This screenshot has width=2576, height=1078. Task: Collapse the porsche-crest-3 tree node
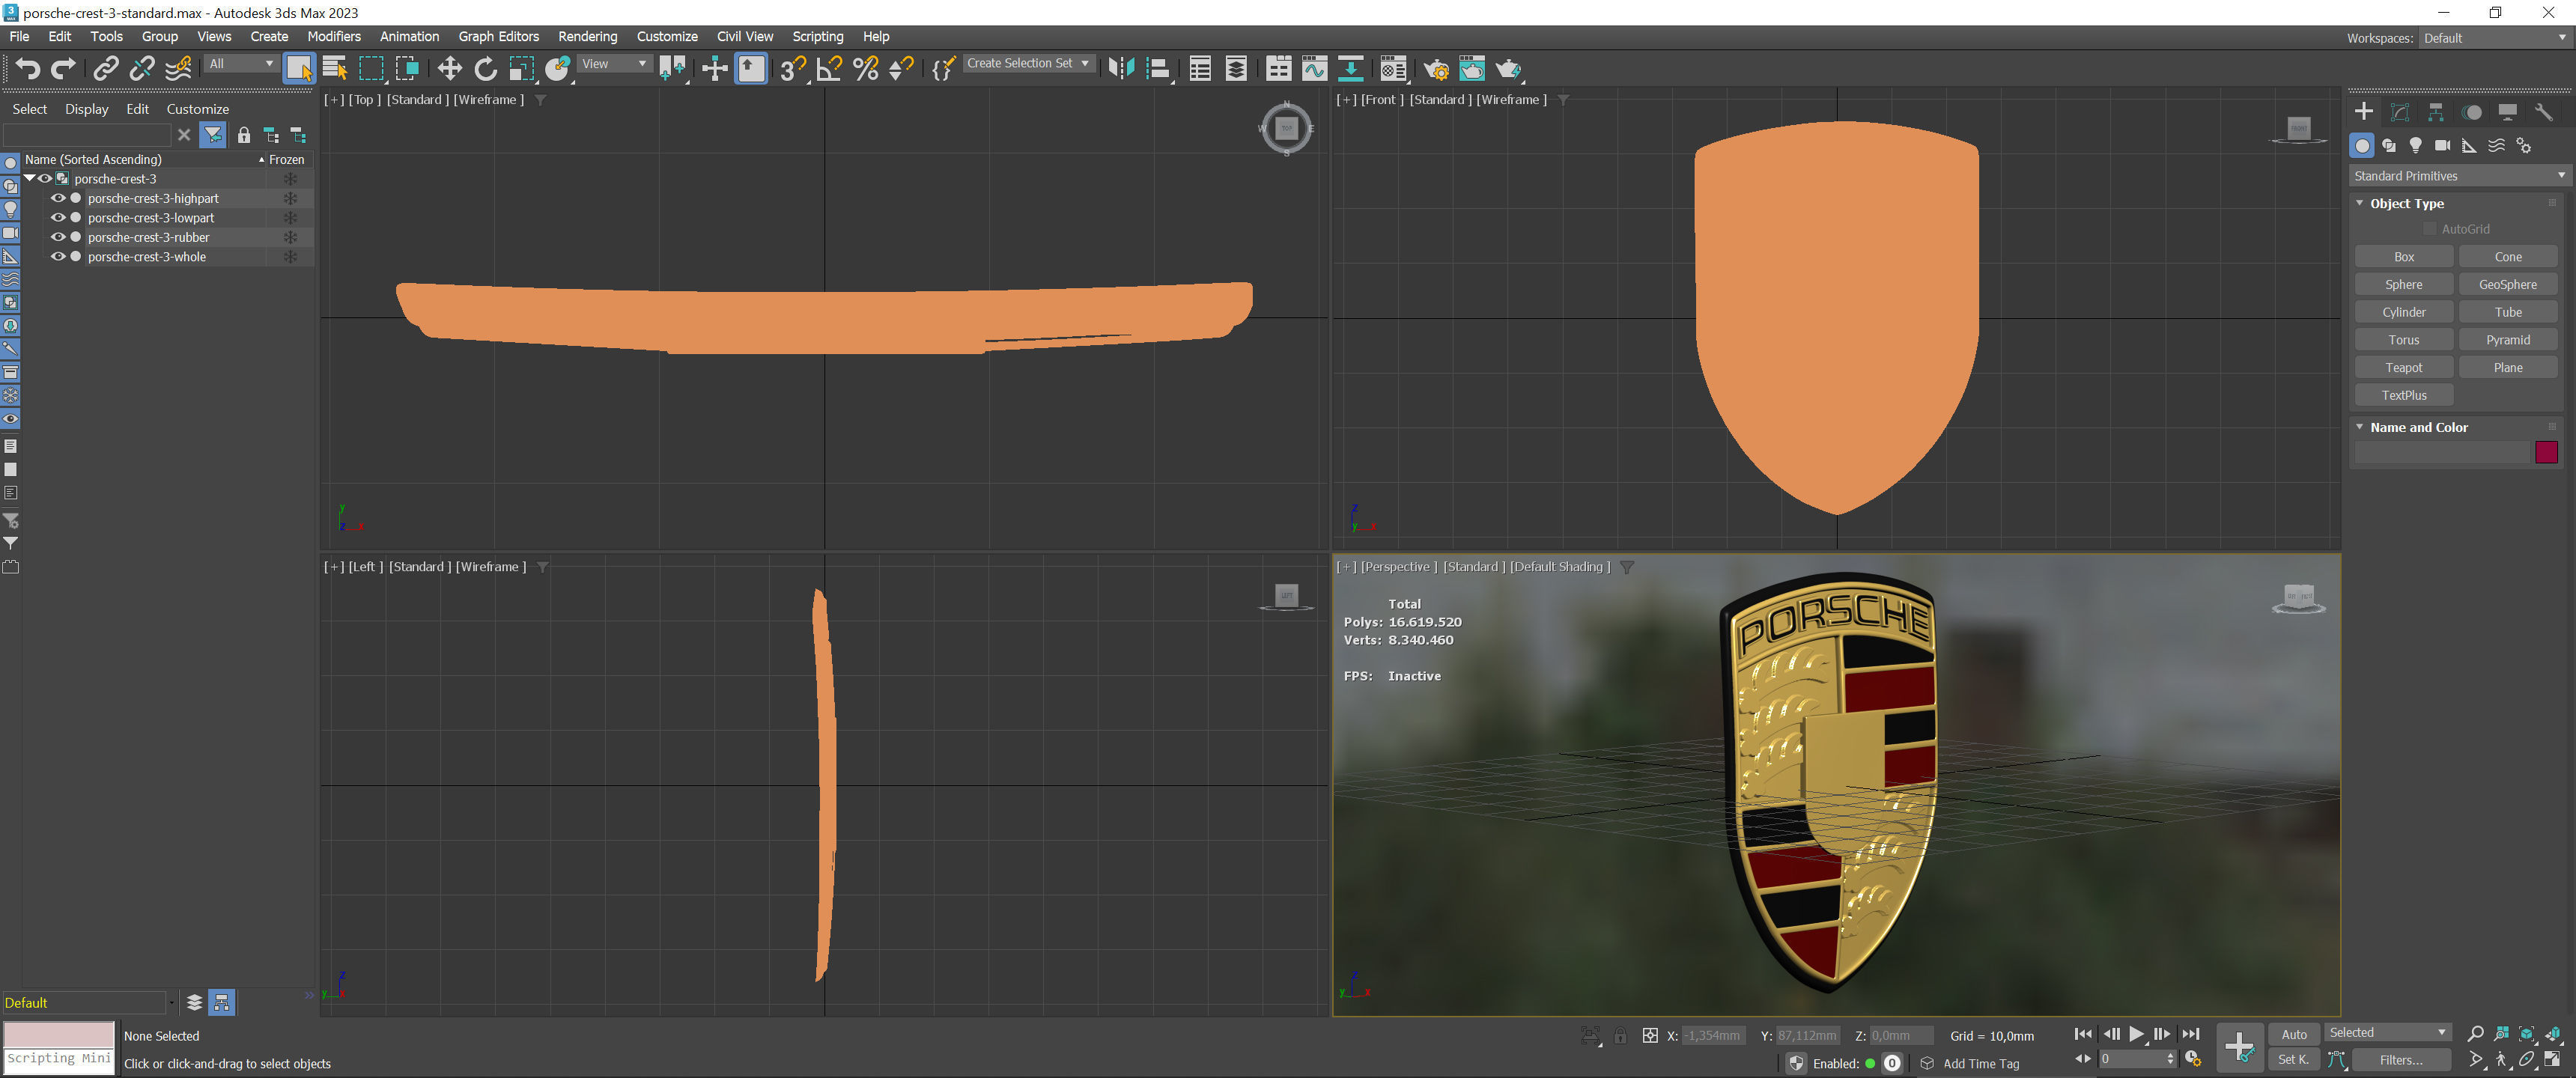coord(30,178)
